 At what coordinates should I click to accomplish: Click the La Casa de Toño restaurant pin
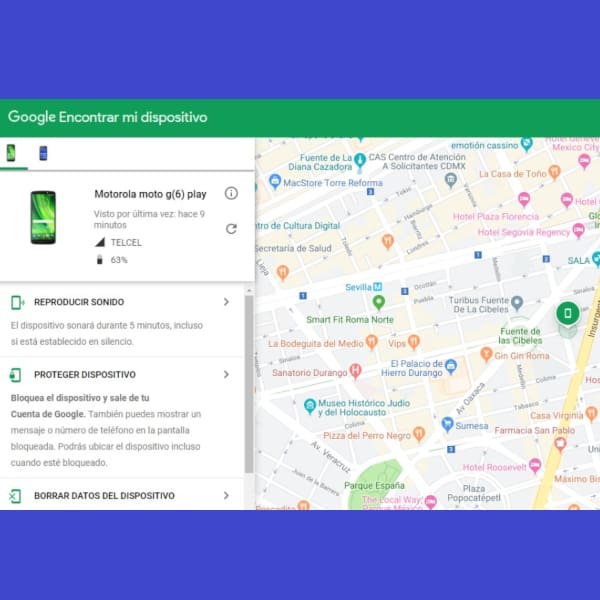pyautogui.click(x=554, y=173)
